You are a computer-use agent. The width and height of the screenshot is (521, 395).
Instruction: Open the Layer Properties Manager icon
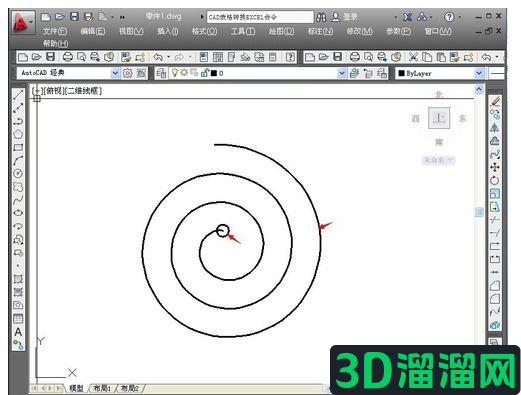(162, 73)
